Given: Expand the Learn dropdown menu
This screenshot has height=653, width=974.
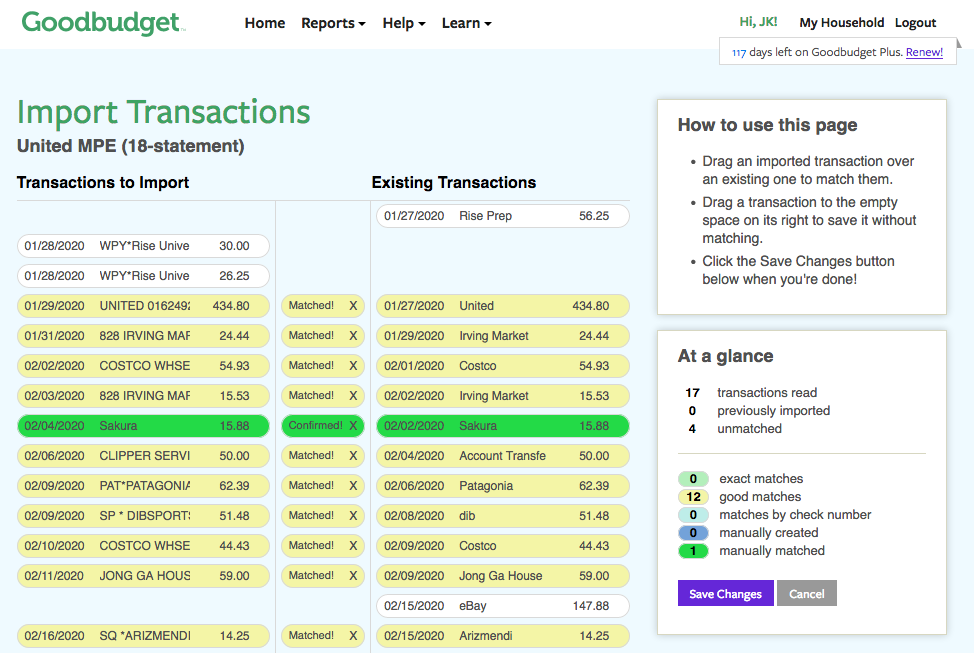Looking at the screenshot, I should tap(467, 23).
